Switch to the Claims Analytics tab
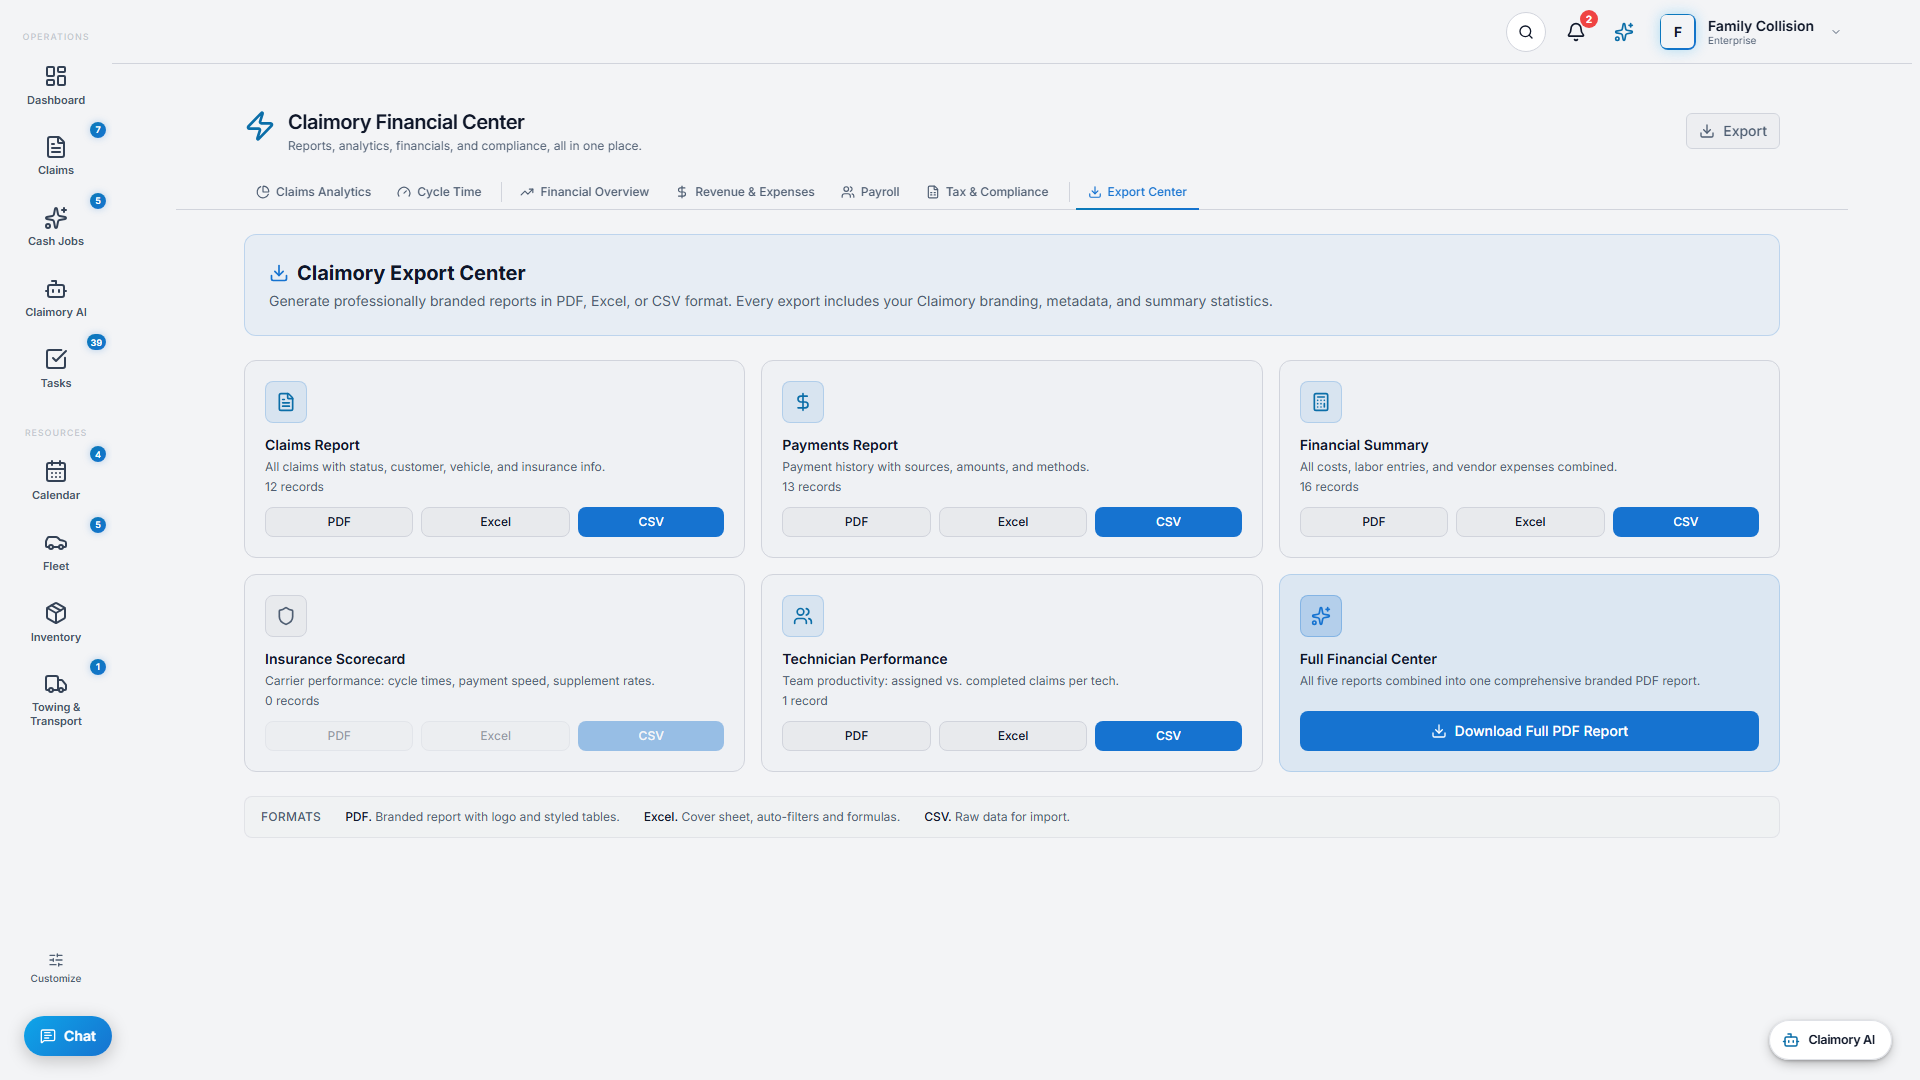Image resolution: width=1920 pixels, height=1080 pixels. (313, 192)
